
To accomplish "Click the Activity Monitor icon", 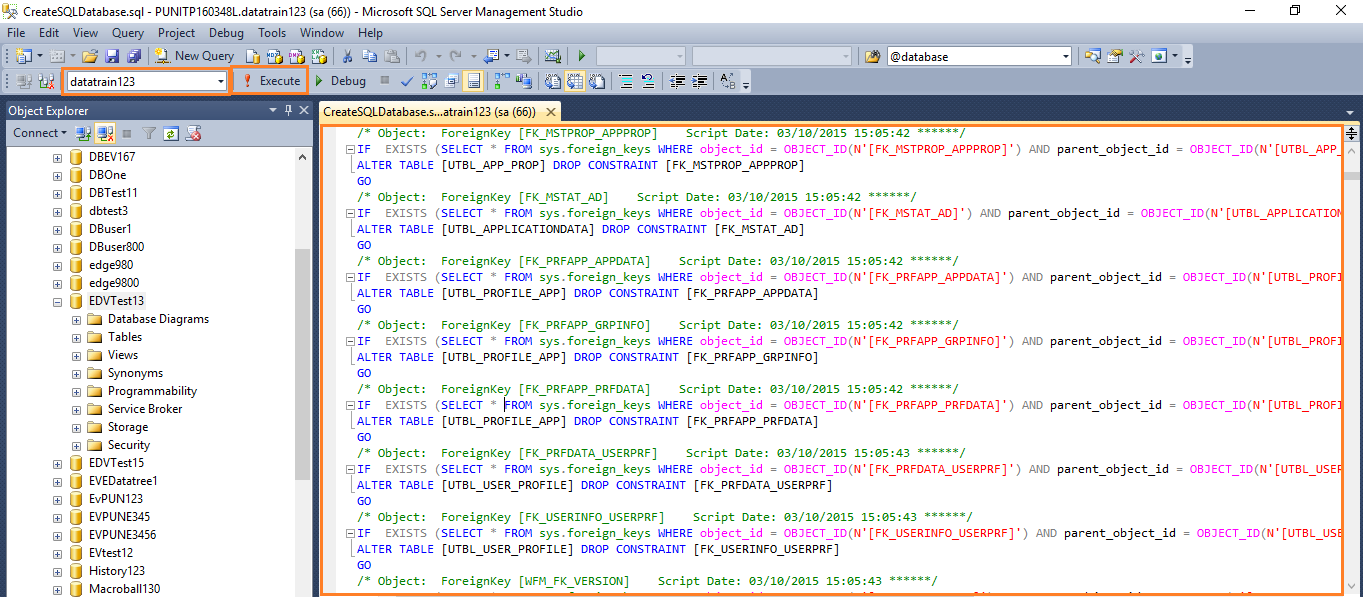I will click(x=551, y=56).
